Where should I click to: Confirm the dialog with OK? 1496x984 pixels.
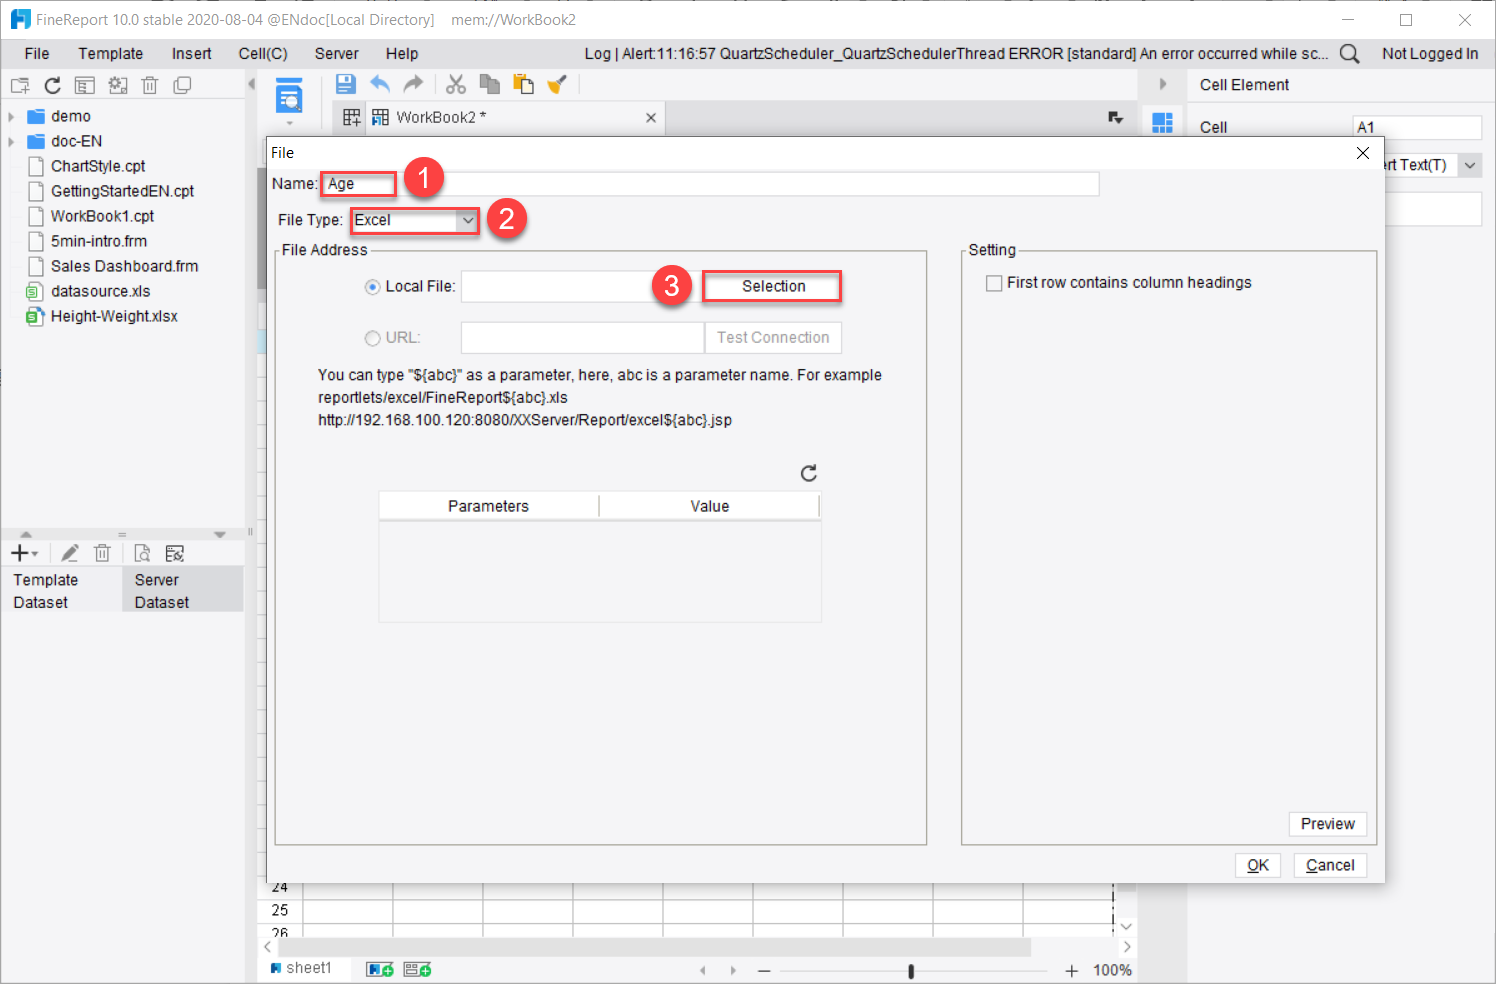click(x=1258, y=865)
